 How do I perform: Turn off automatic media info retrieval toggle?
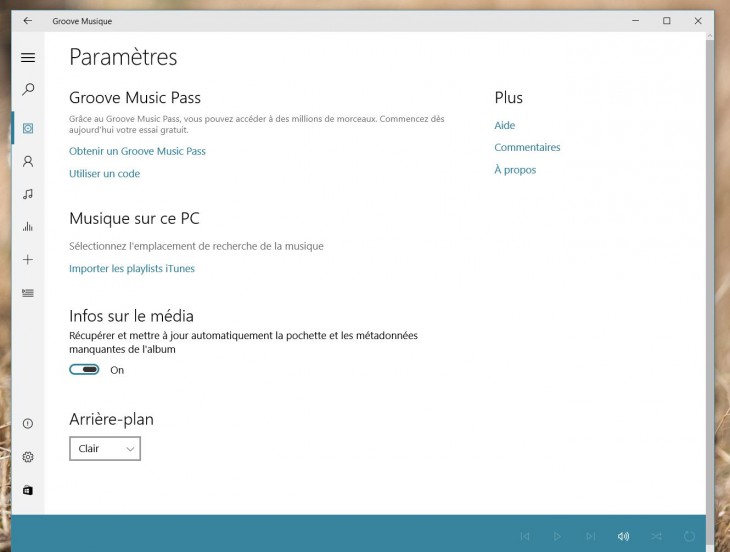point(84,370)
